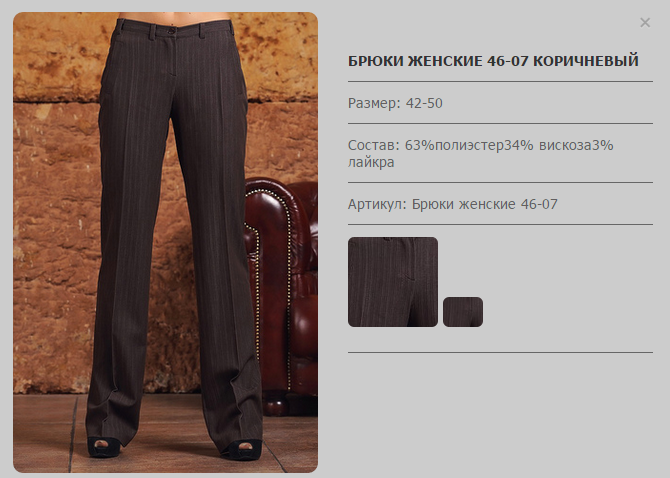Open the large fabric close-up thumbnail
The width and height of the screenshot is (670, 478).
point(393,282)
